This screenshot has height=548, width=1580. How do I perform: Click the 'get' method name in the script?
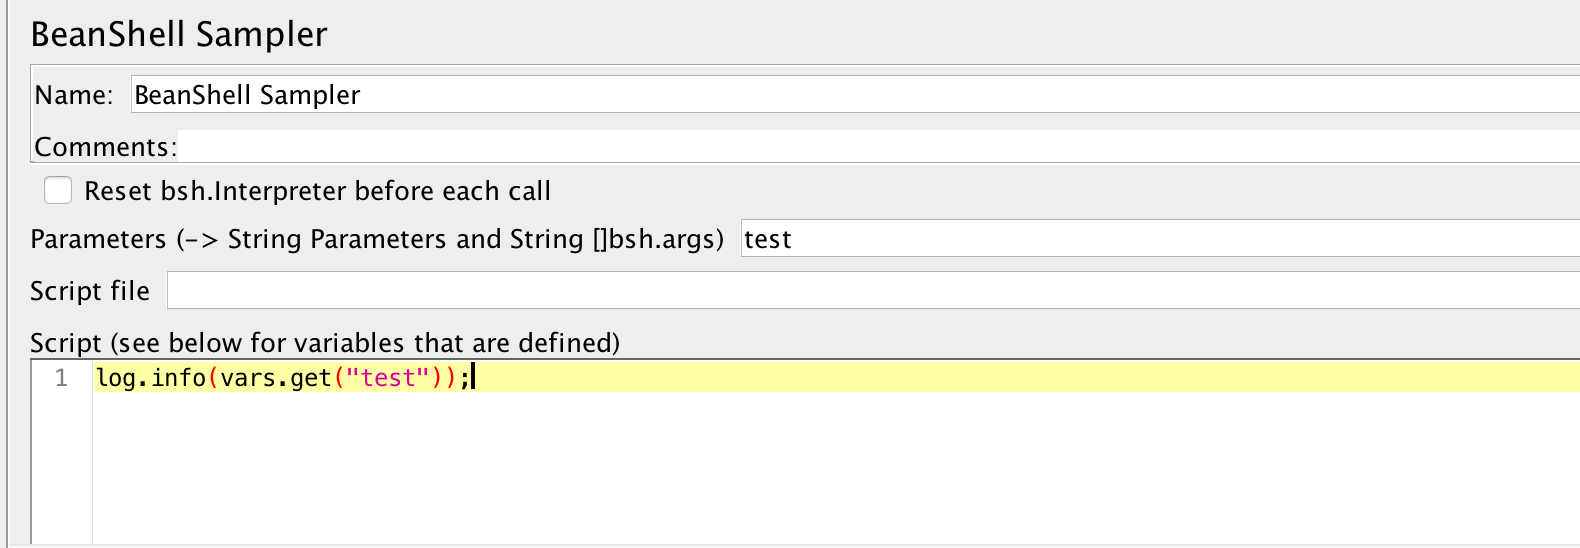pyautogui.click(x=310, y=378)
